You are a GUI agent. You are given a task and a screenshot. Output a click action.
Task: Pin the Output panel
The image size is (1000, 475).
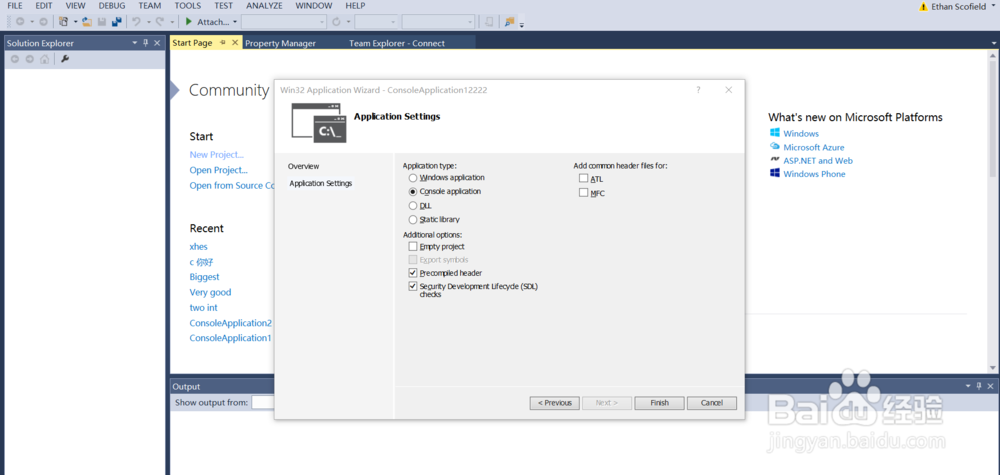click(979, 386)
